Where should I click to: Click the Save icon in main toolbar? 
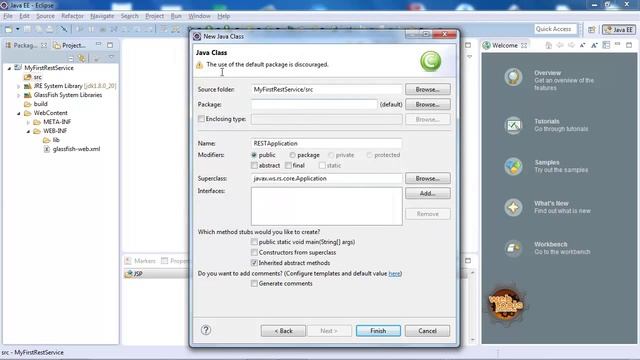pos(27,29)
